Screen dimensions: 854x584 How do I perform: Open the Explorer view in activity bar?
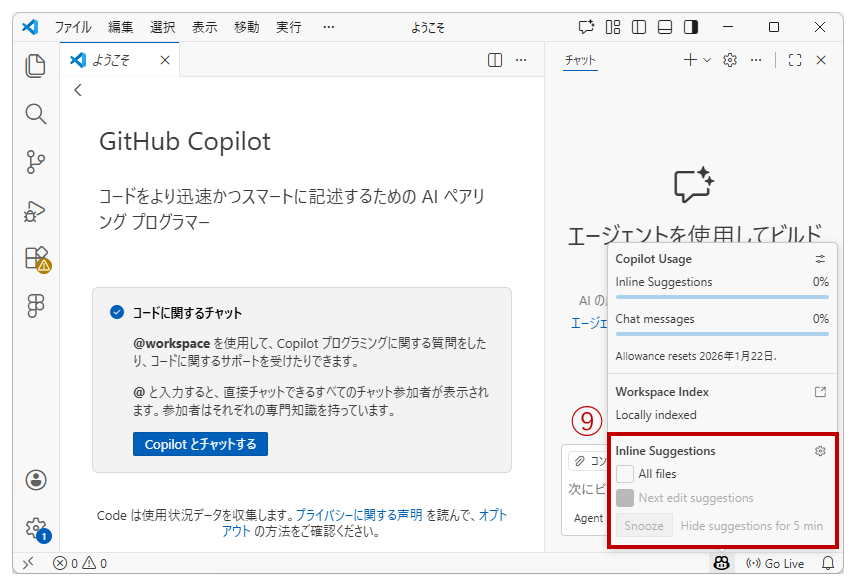[36, 66]
